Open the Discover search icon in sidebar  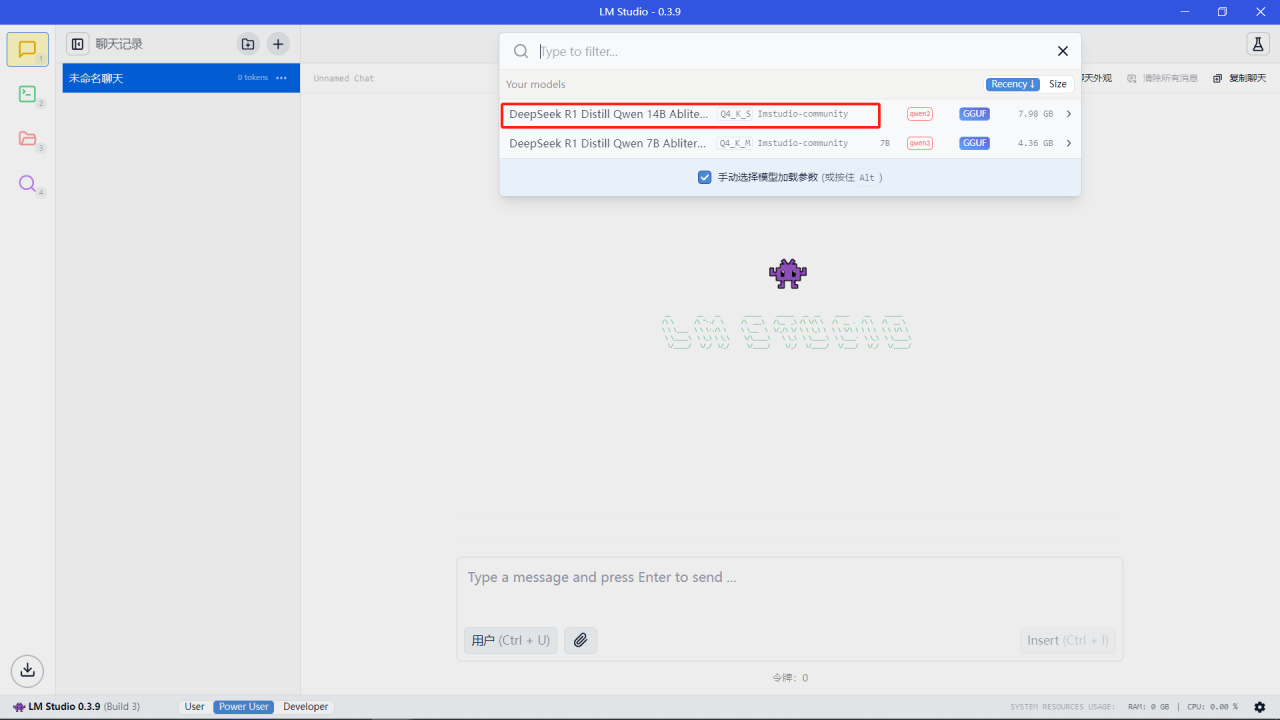27,184
